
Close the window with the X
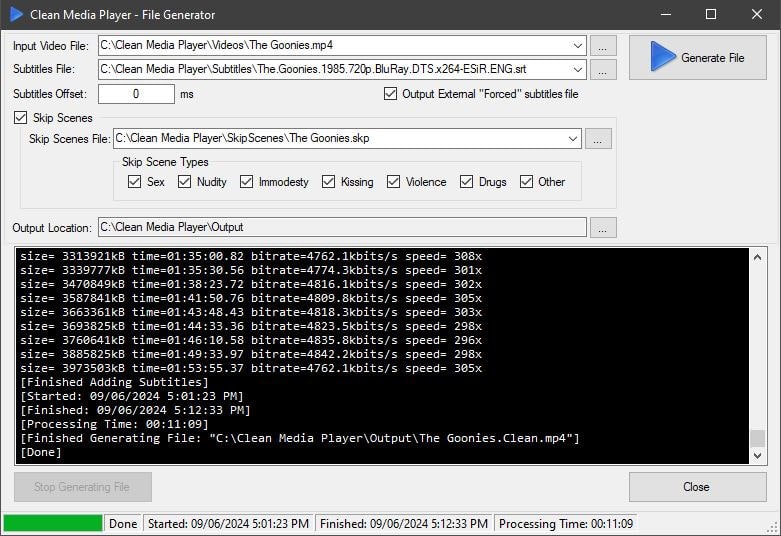tap(757, 14)
